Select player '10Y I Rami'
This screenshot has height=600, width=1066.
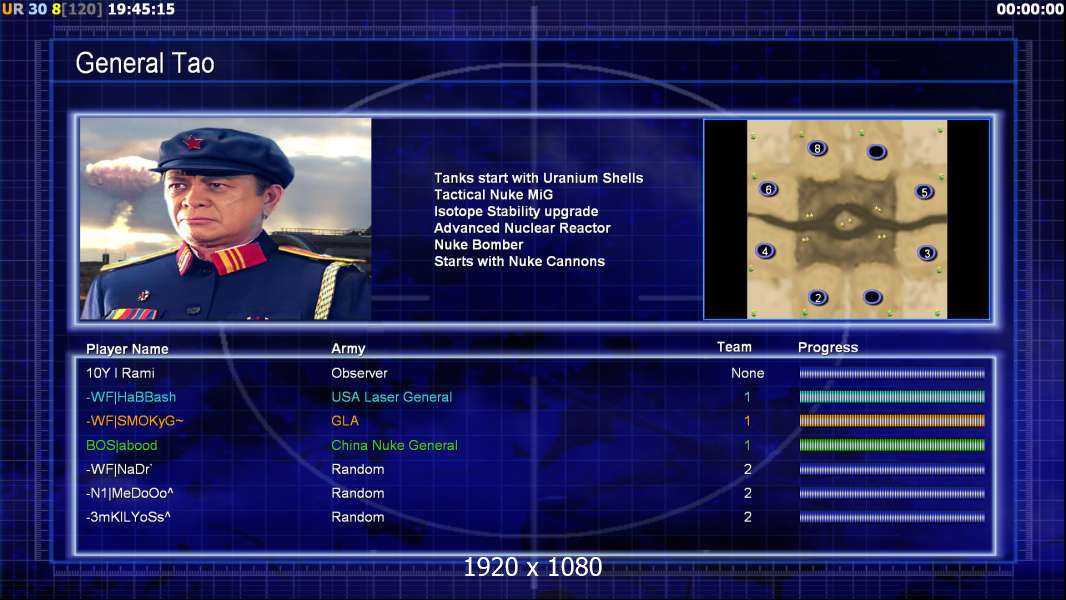tap(120, 373)
